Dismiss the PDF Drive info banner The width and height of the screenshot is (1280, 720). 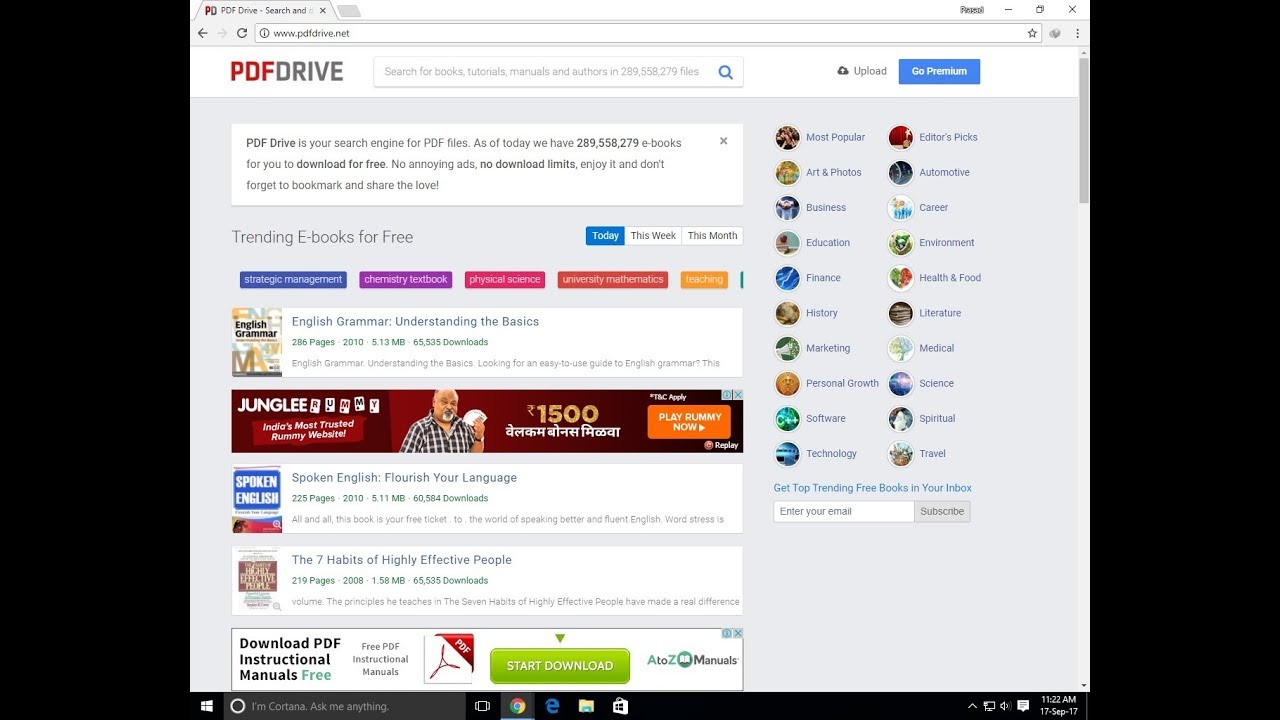tap(723, 141)
